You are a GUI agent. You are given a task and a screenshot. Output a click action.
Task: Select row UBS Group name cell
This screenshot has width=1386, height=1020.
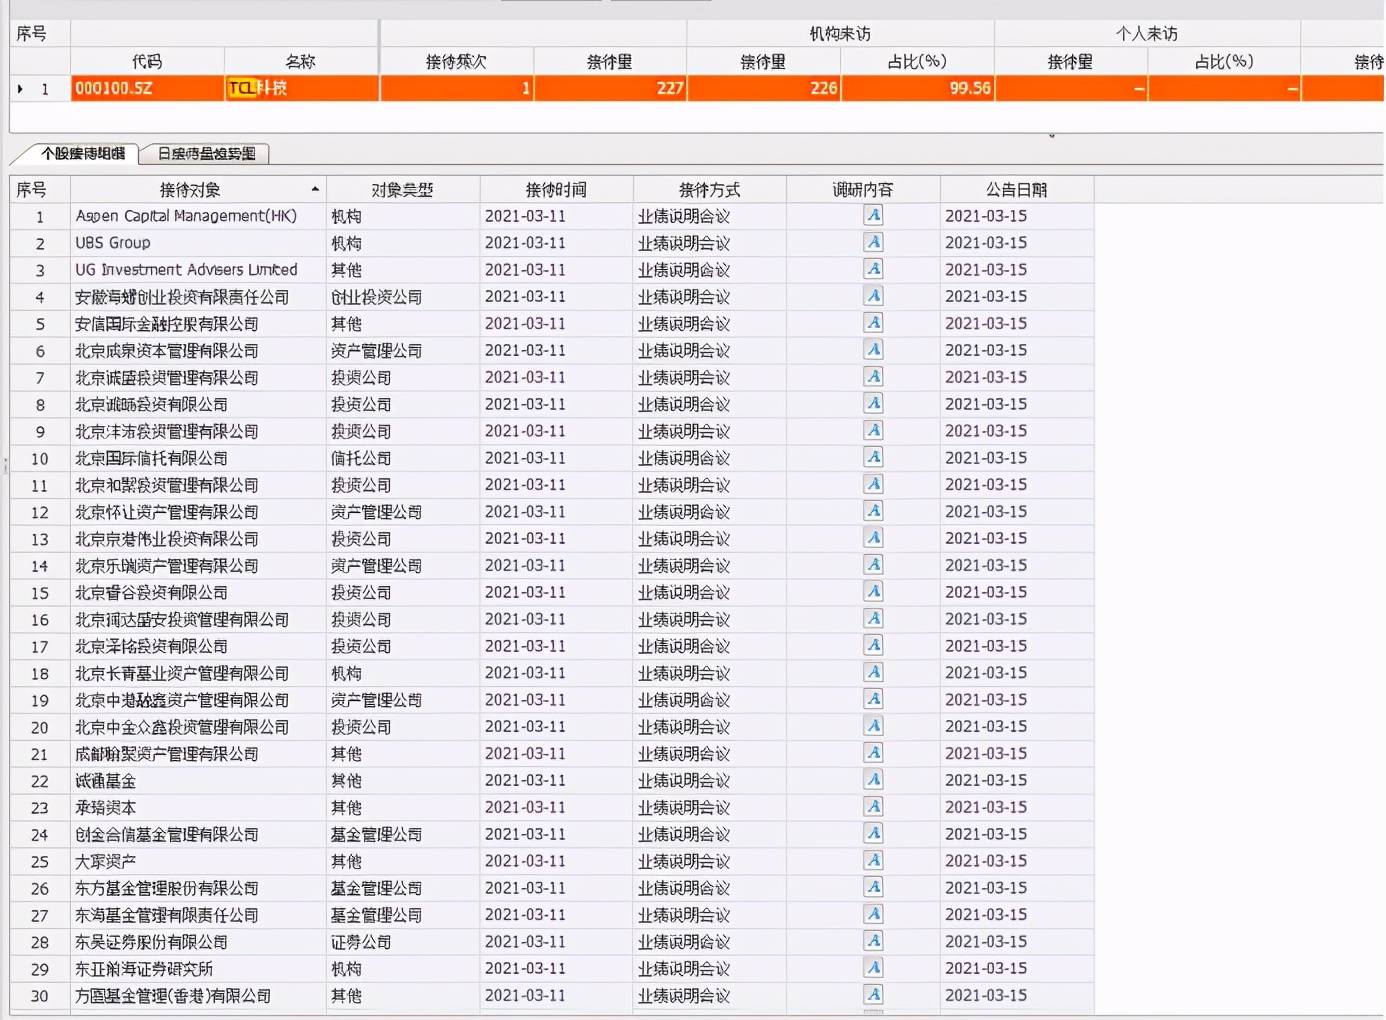coord(198,242)
